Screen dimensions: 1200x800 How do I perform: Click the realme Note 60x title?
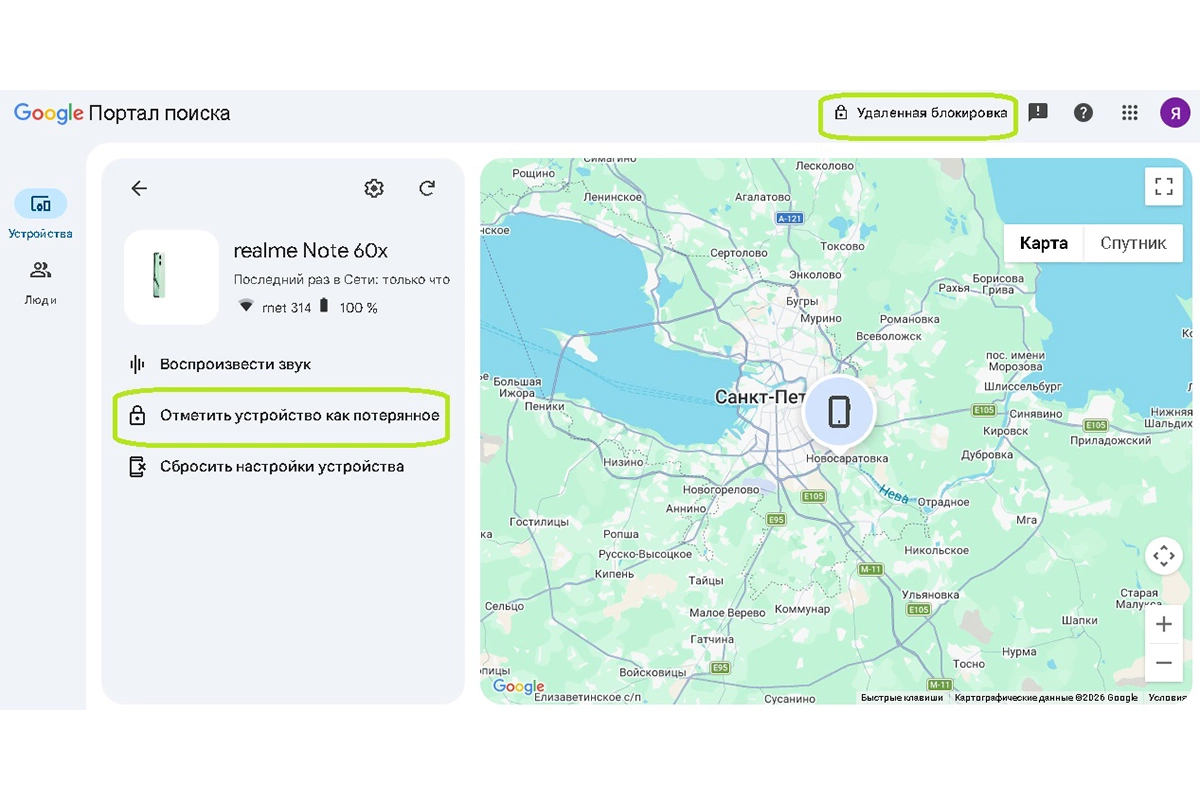tap(310, 250)
